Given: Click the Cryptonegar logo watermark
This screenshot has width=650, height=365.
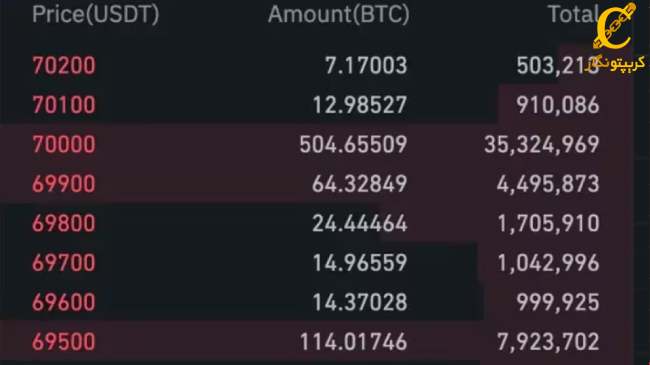Looking at the screenshot, I should point(616,38).
